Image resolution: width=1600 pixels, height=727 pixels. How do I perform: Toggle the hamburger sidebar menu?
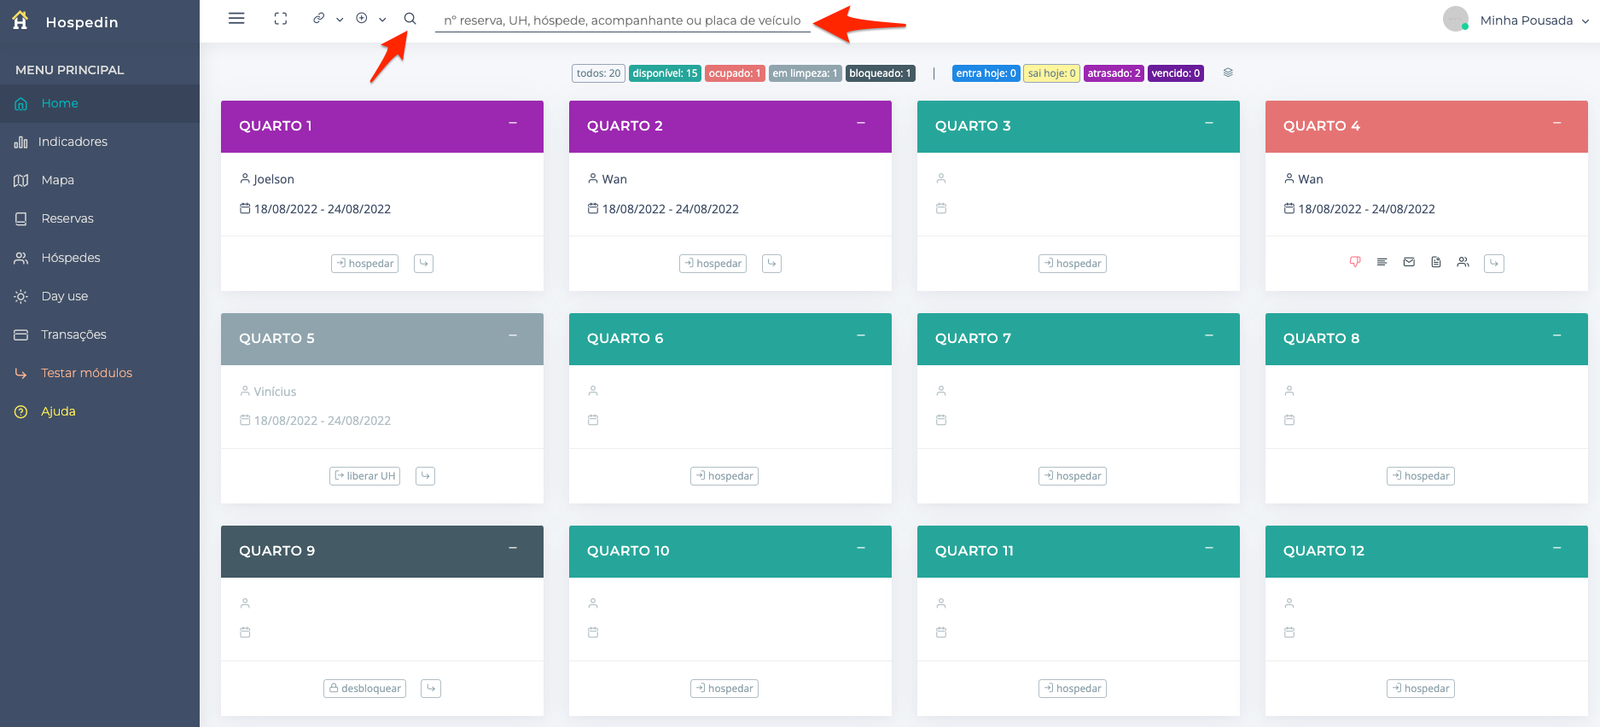click(236, 18)
